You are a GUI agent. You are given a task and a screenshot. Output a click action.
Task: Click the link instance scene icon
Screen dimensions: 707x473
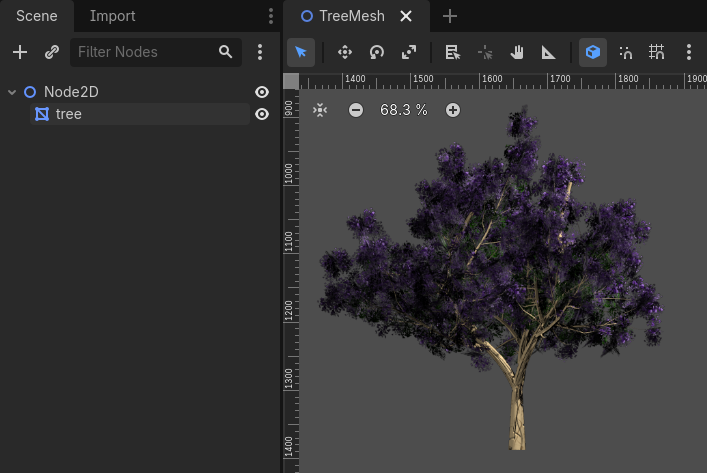pyautogui.click(x=52, y=52)
